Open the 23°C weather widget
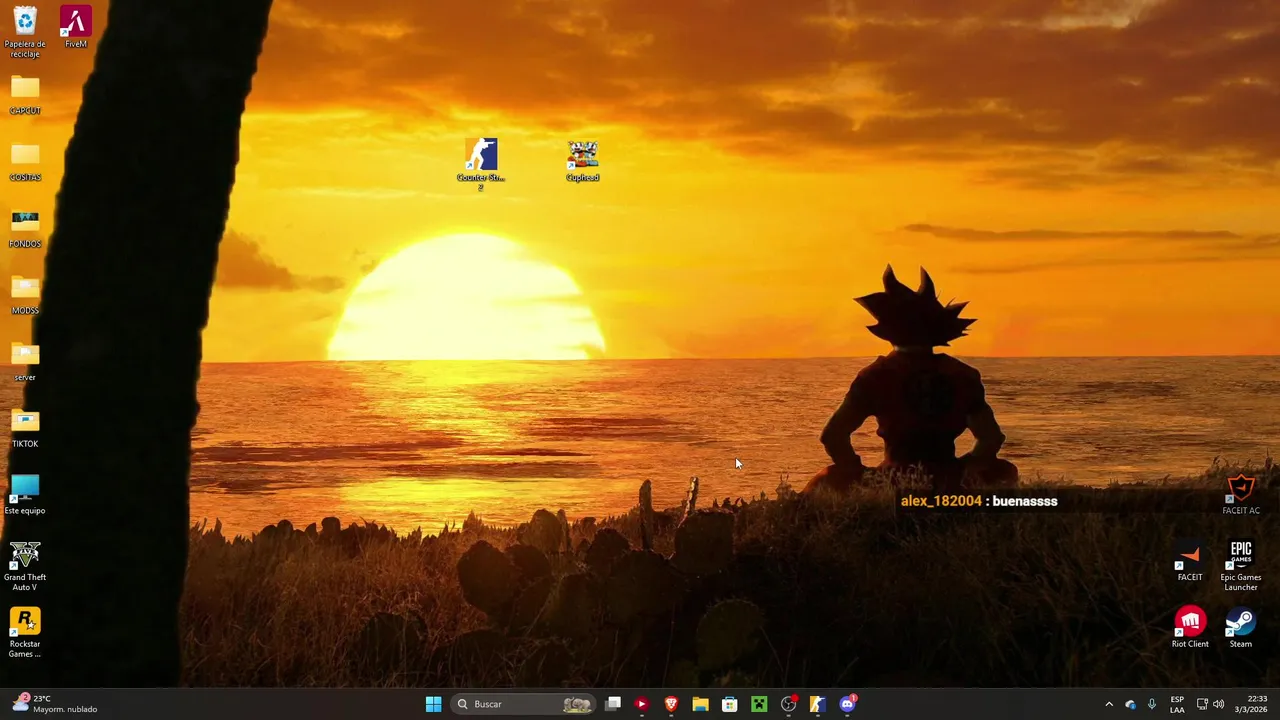 point(56,704)
